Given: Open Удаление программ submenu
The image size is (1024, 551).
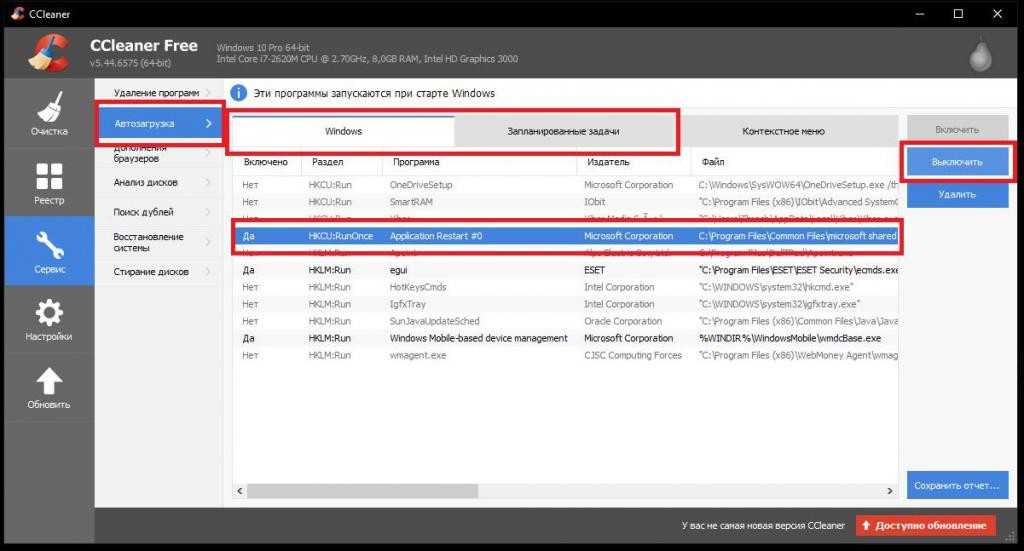Looking at the screenshot, I should click(x=158, y=93).
